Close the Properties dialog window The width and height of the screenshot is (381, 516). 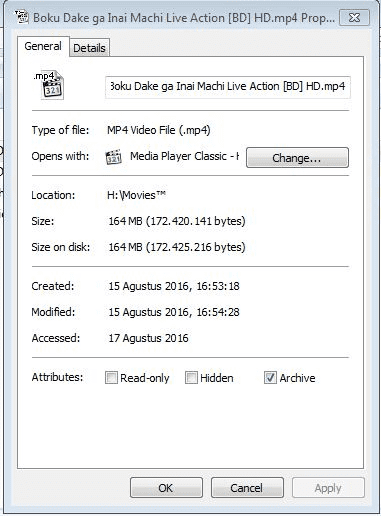(x=354, y=17)
